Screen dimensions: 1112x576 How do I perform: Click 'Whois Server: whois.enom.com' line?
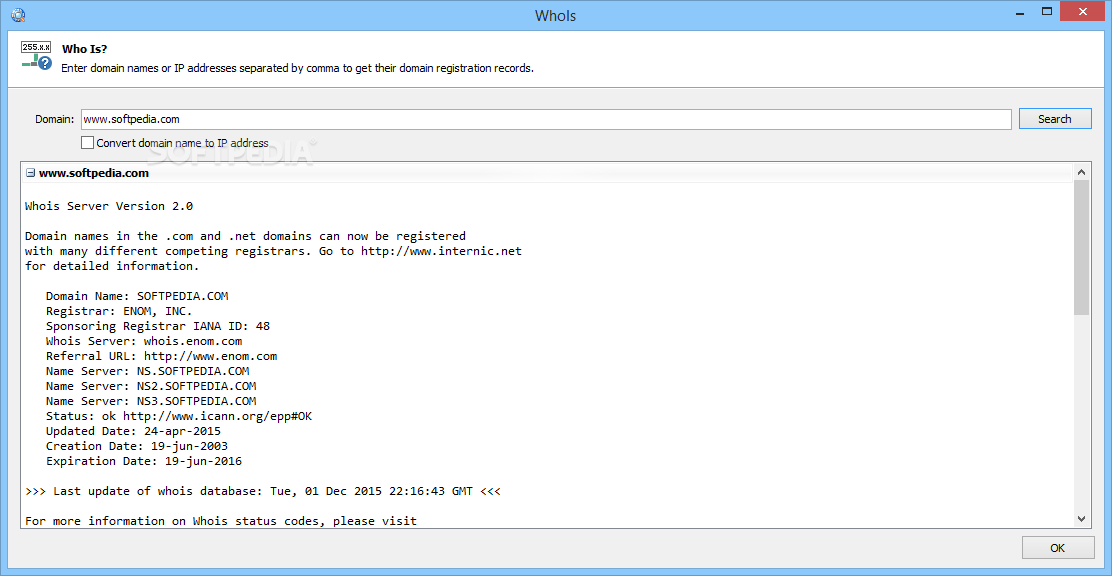pyautogui.click(x=144, y=341)
